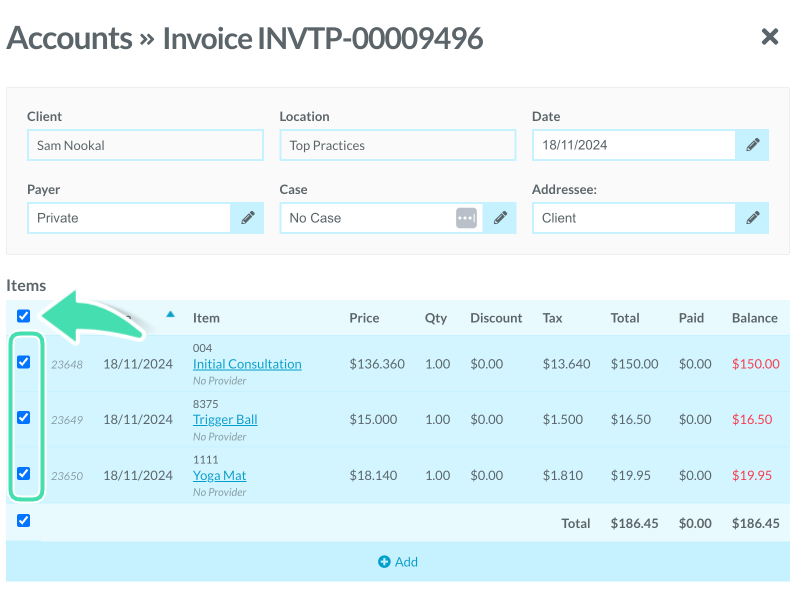Viewport: 803px width, 589px height.
Task: Click the Case field showing No Case
Action: click(382, 218)
